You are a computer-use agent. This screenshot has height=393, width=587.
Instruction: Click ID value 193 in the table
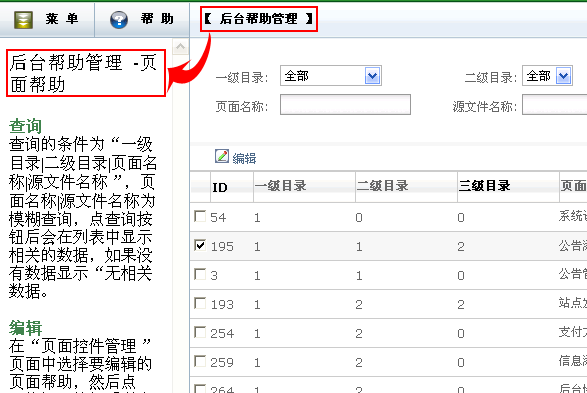(x=222, y=305)
